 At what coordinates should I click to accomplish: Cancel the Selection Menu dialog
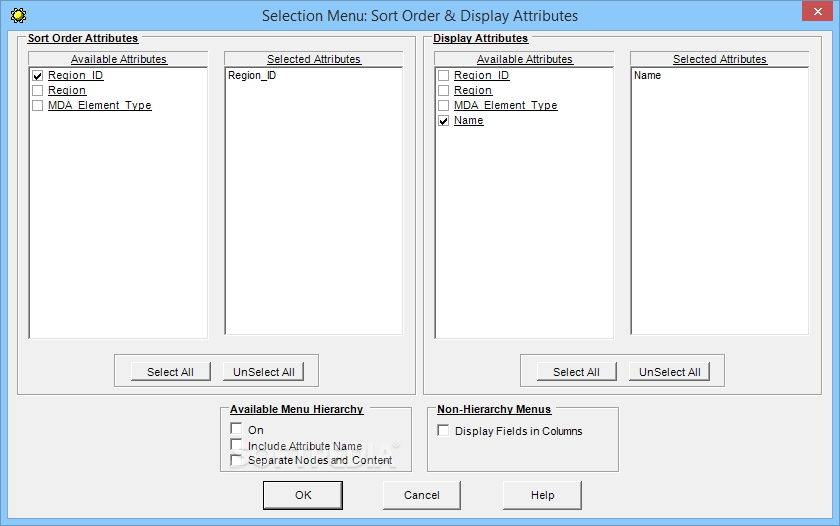tap(422, 495)
